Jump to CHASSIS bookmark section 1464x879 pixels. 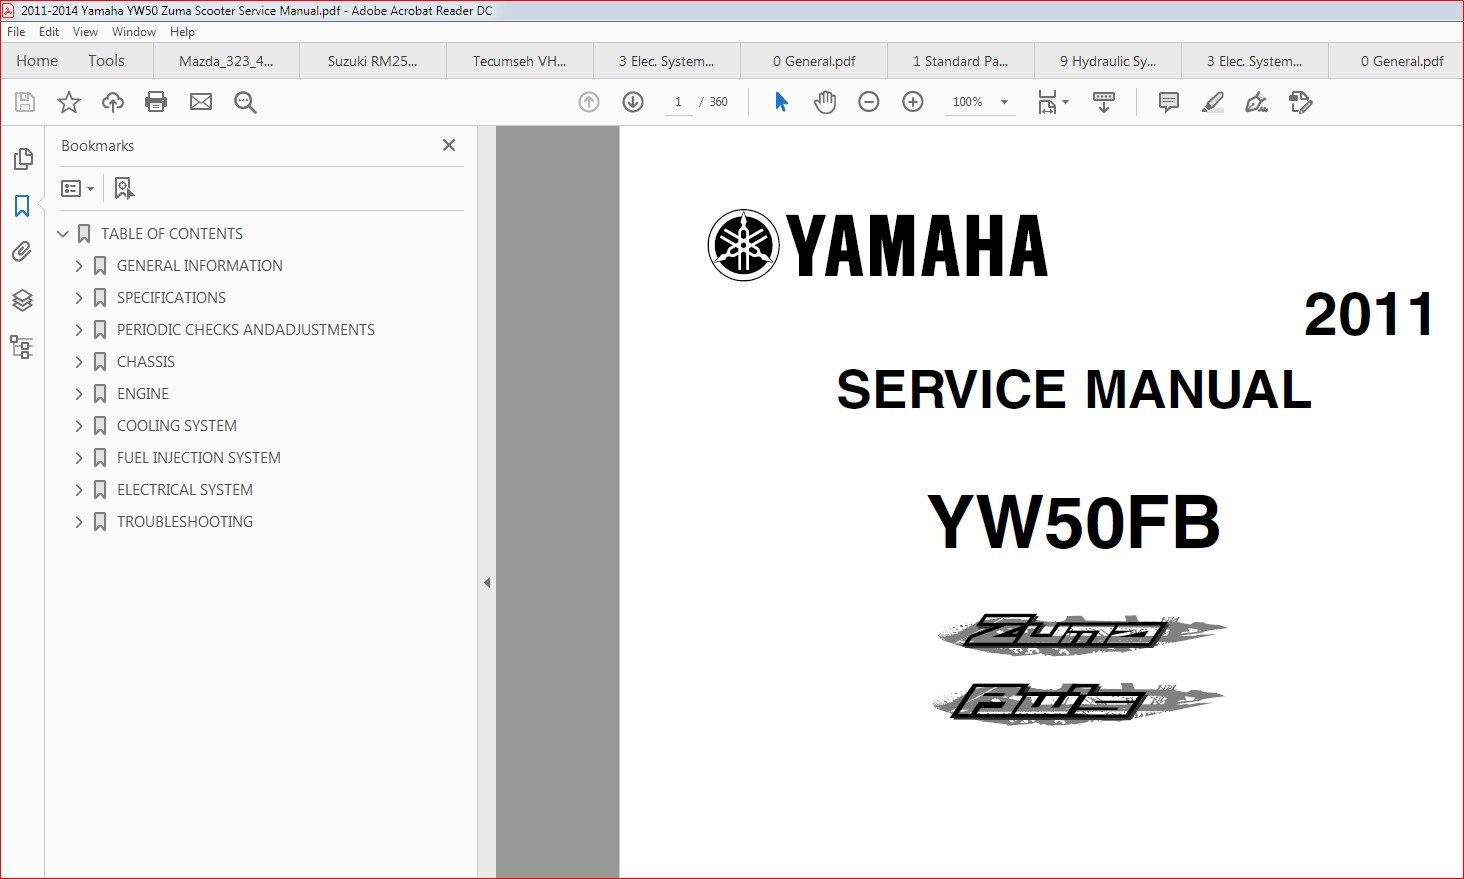tap(146, 362)
